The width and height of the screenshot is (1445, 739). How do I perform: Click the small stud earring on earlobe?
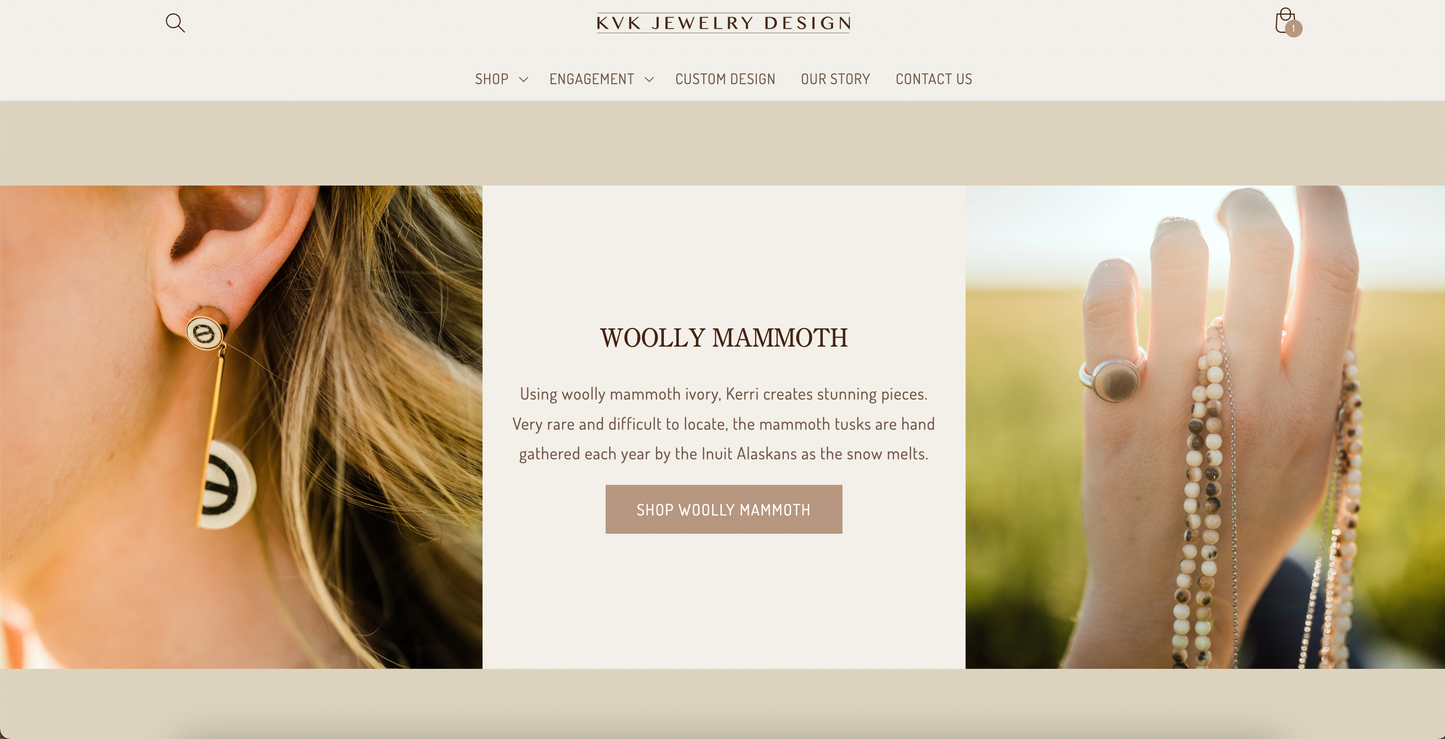[x=205, y=333]
